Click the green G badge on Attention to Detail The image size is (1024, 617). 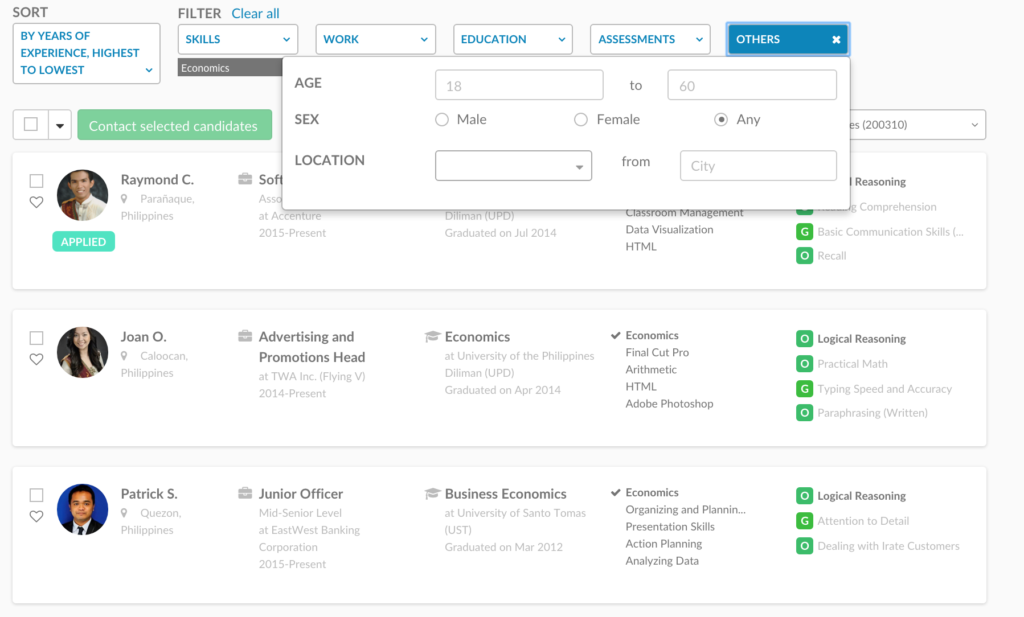(x=803, y=520)
